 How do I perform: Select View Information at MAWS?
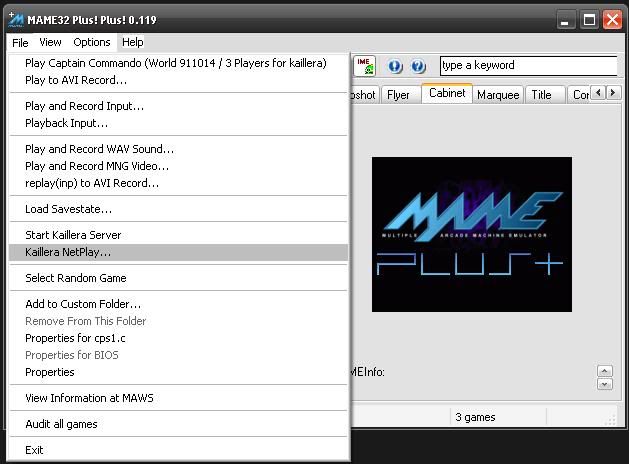pos(179,398)
